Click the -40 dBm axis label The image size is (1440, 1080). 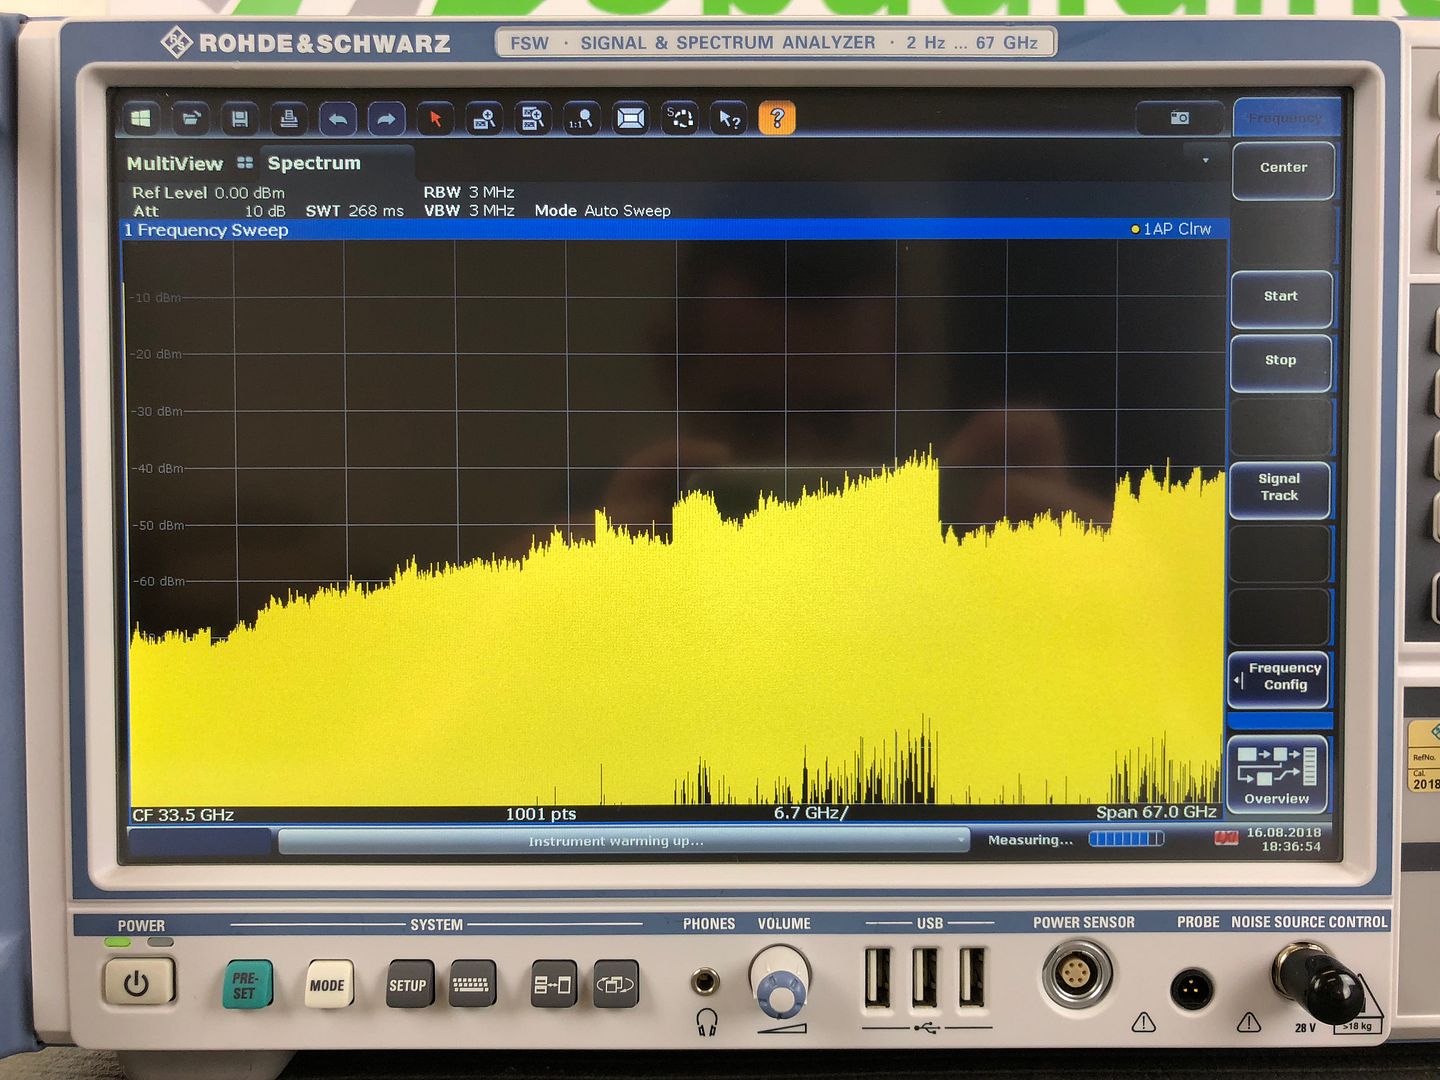point(157,468)
